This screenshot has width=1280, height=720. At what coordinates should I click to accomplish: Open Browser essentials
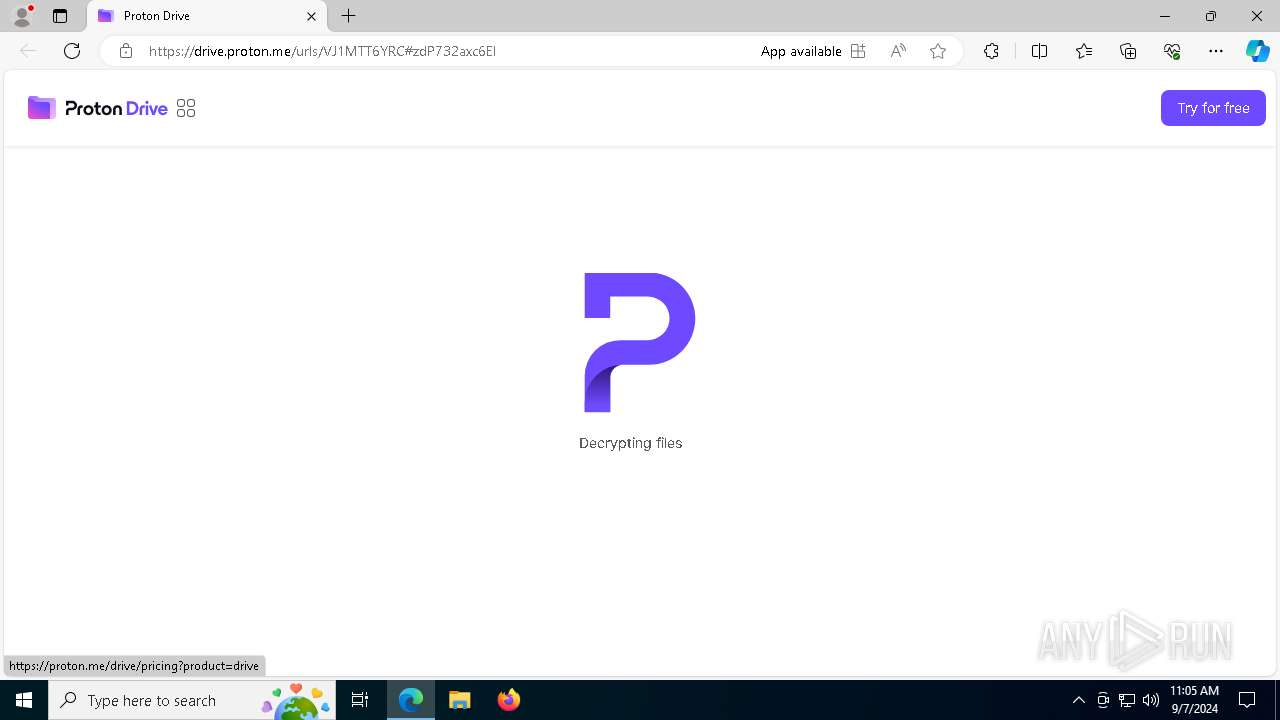point(1172,51)
